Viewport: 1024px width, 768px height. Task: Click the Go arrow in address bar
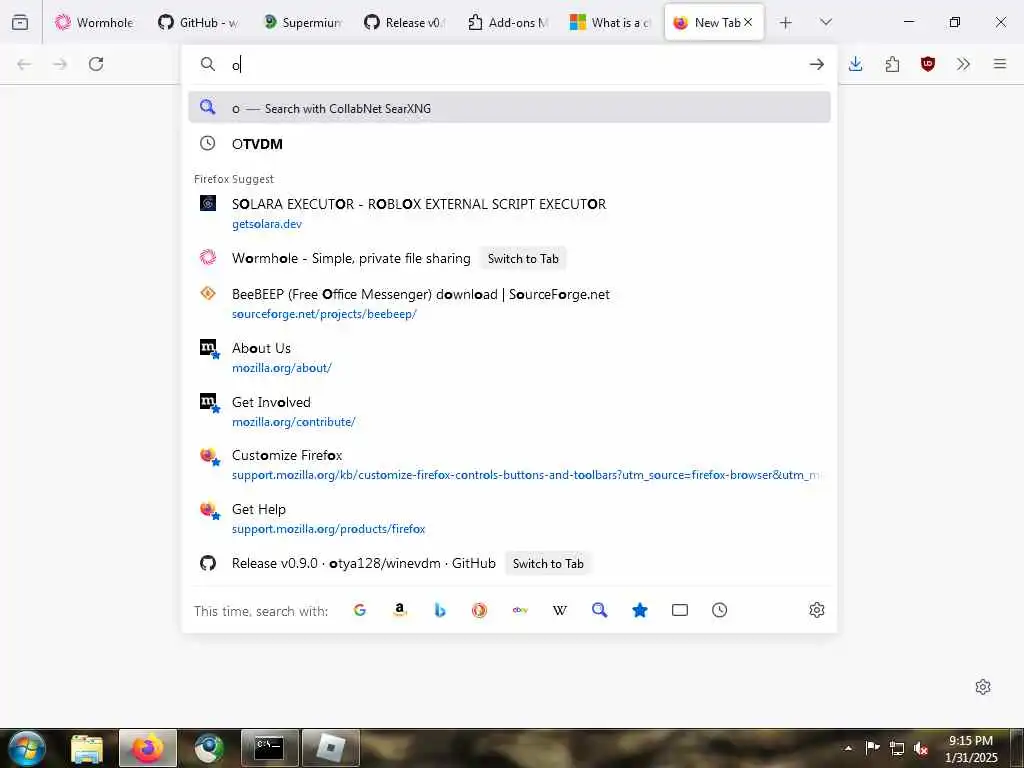(816, 64)
